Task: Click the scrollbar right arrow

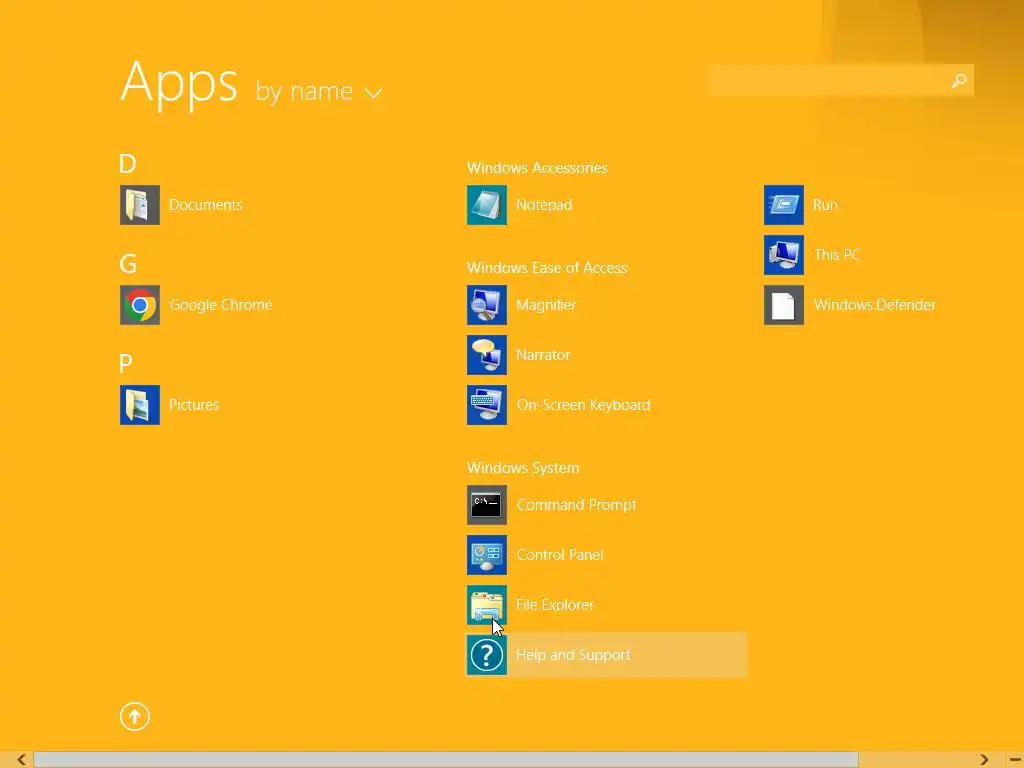Action: click(x=984, y=760)
